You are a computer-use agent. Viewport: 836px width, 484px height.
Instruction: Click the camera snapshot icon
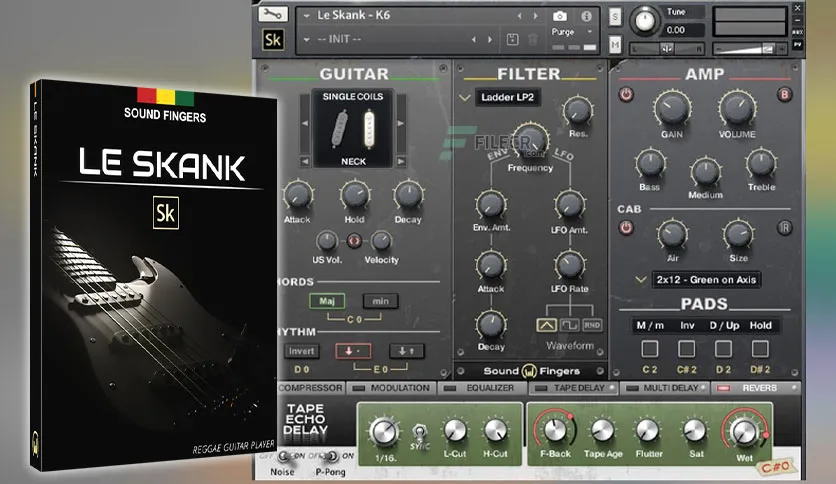[x=560, y=16]
